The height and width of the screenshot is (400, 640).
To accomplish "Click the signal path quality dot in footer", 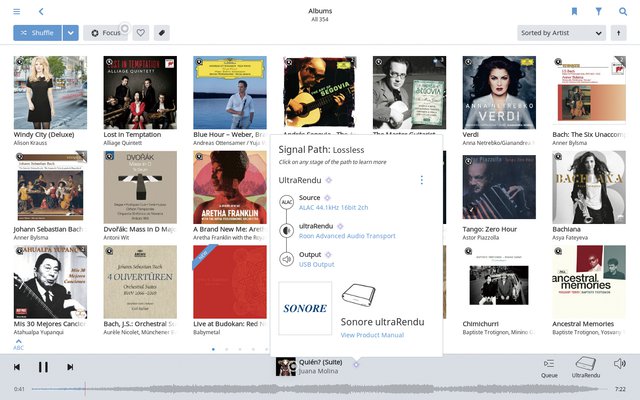I will [x=356, y=364].
